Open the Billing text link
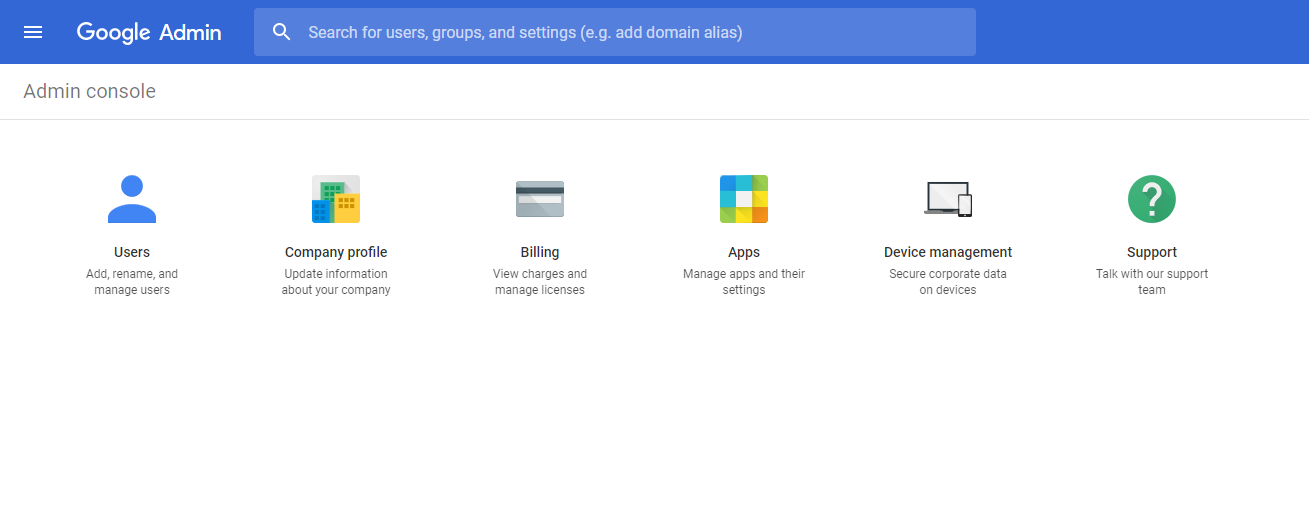Viewport: 1309px width, 525px height. coord(540,252)
